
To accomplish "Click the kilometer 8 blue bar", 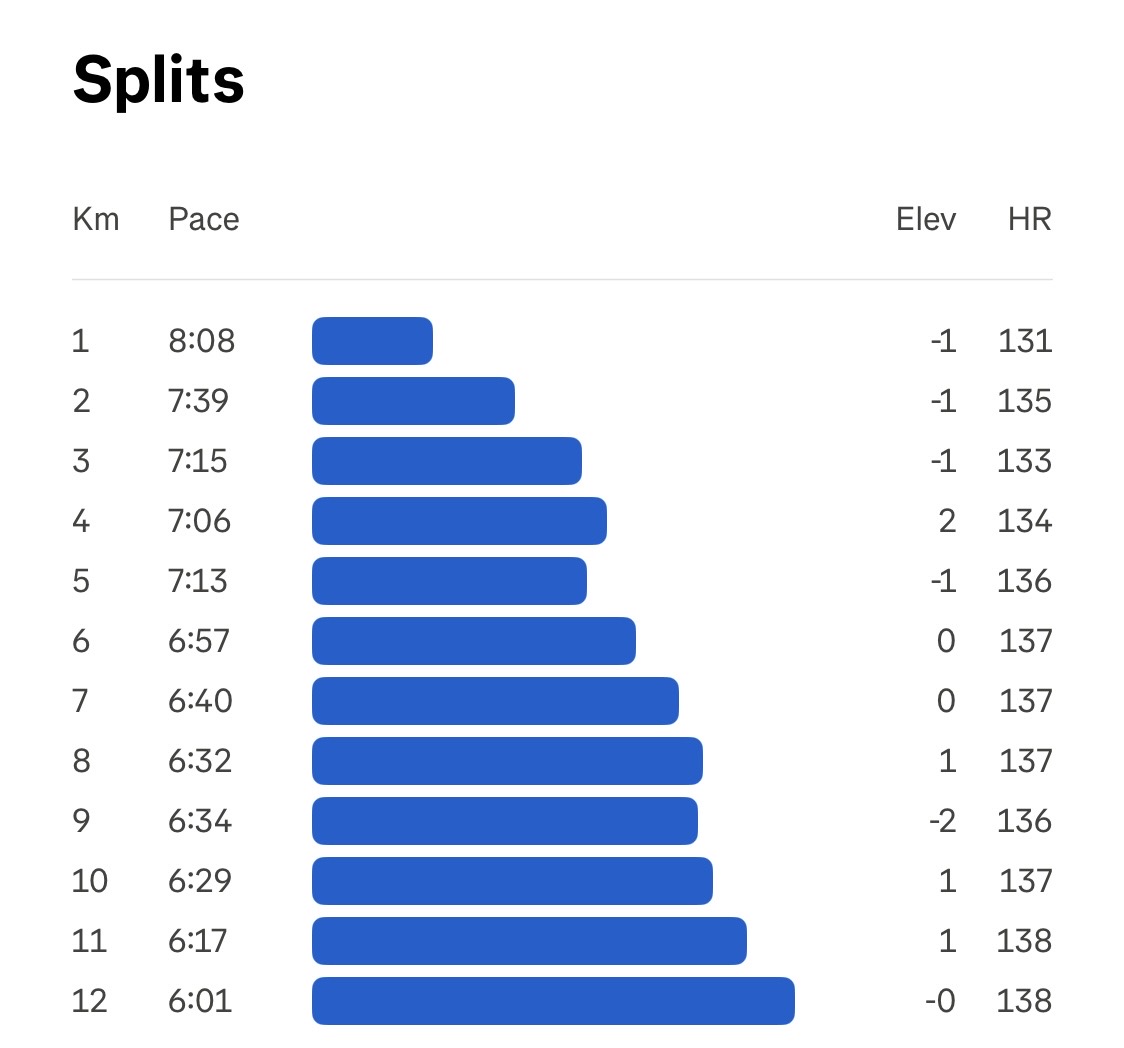I will point(508,761).
